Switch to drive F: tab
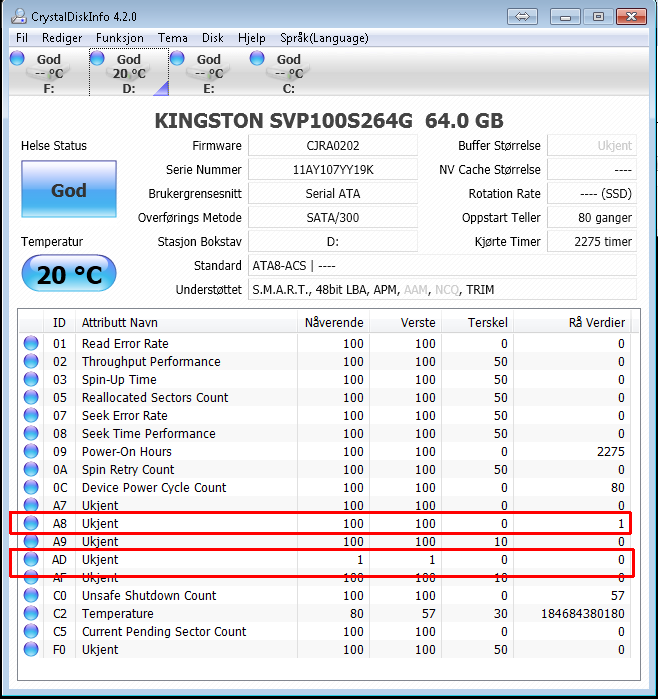 coord(49,72)
